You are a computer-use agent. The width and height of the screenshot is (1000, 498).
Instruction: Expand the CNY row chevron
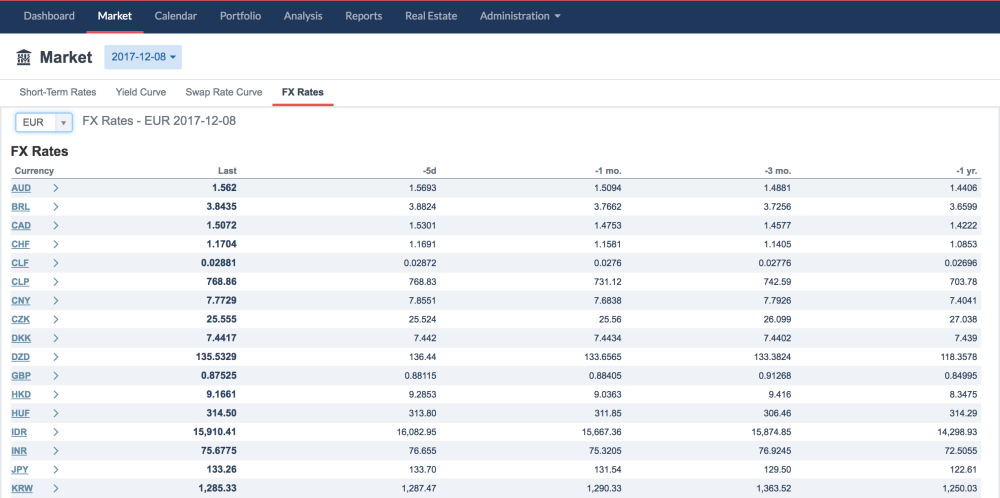[56, 300]
